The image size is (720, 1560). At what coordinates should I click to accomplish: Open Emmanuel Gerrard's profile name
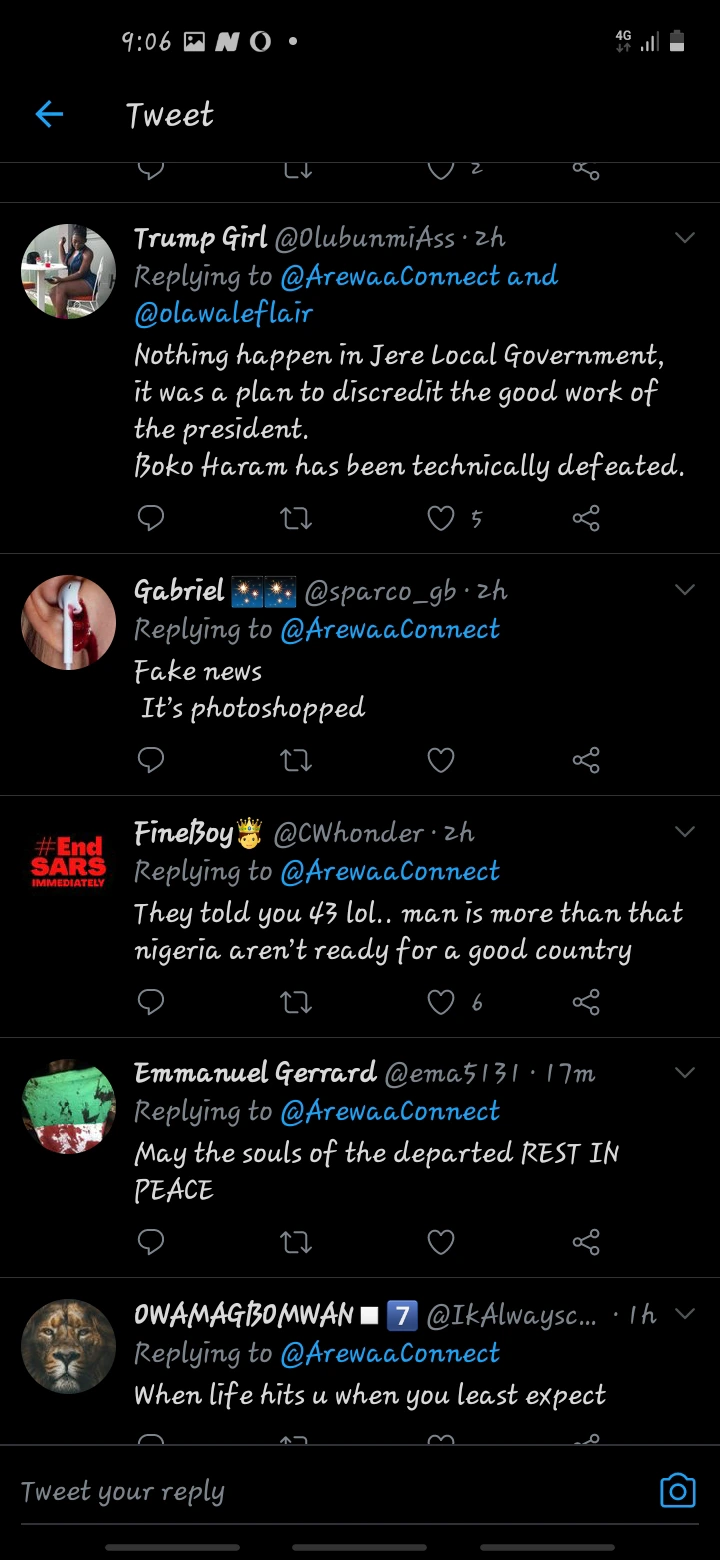255,1073
